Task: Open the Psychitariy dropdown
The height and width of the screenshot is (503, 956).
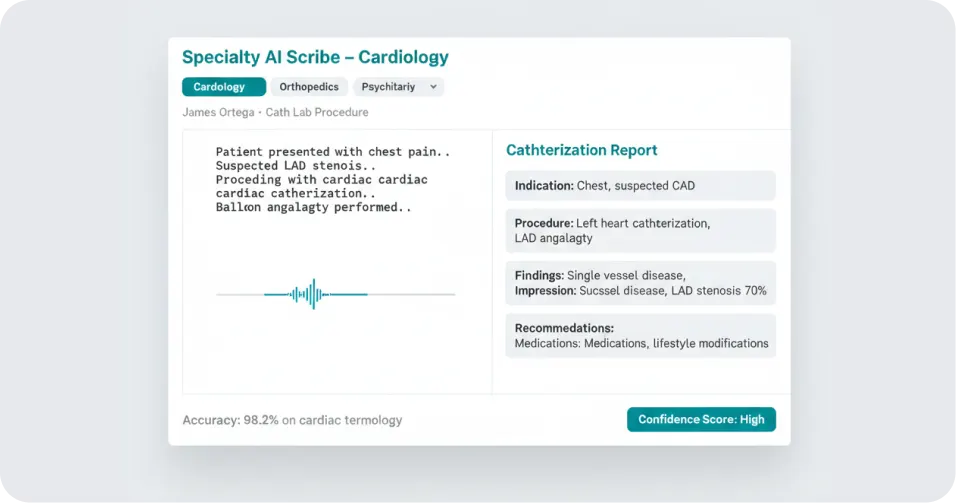Action: 399,87
